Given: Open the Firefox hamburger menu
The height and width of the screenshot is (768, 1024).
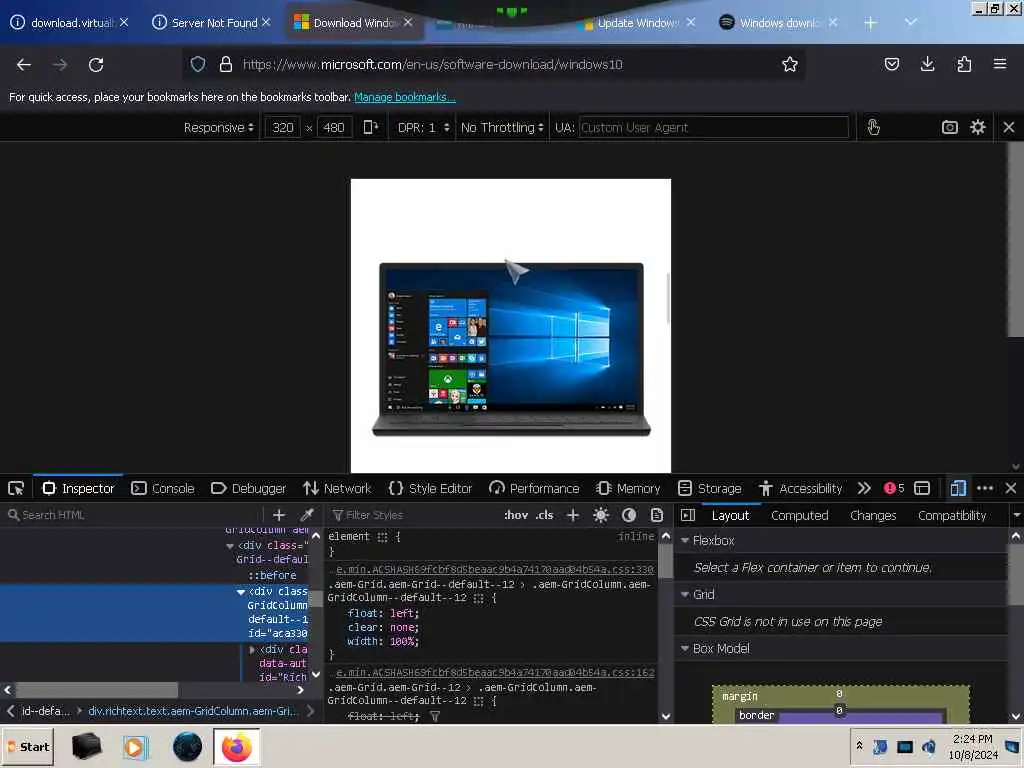Looking at the screenshot, I should 1000,64.
